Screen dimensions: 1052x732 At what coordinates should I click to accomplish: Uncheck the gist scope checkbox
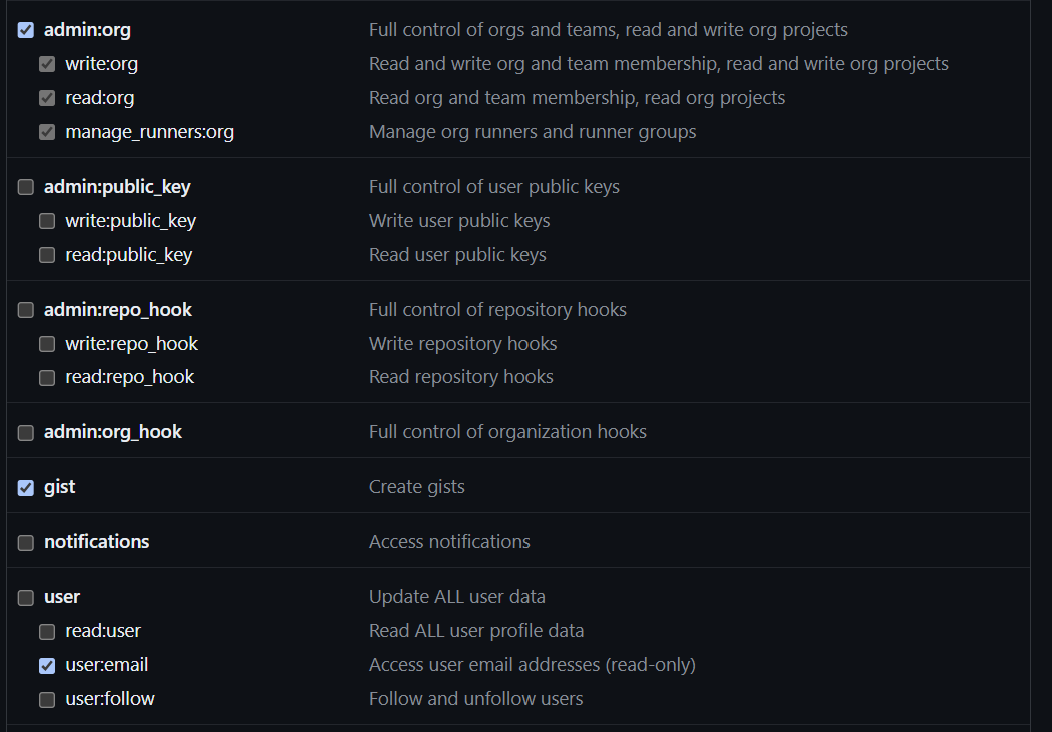(26, 487)
